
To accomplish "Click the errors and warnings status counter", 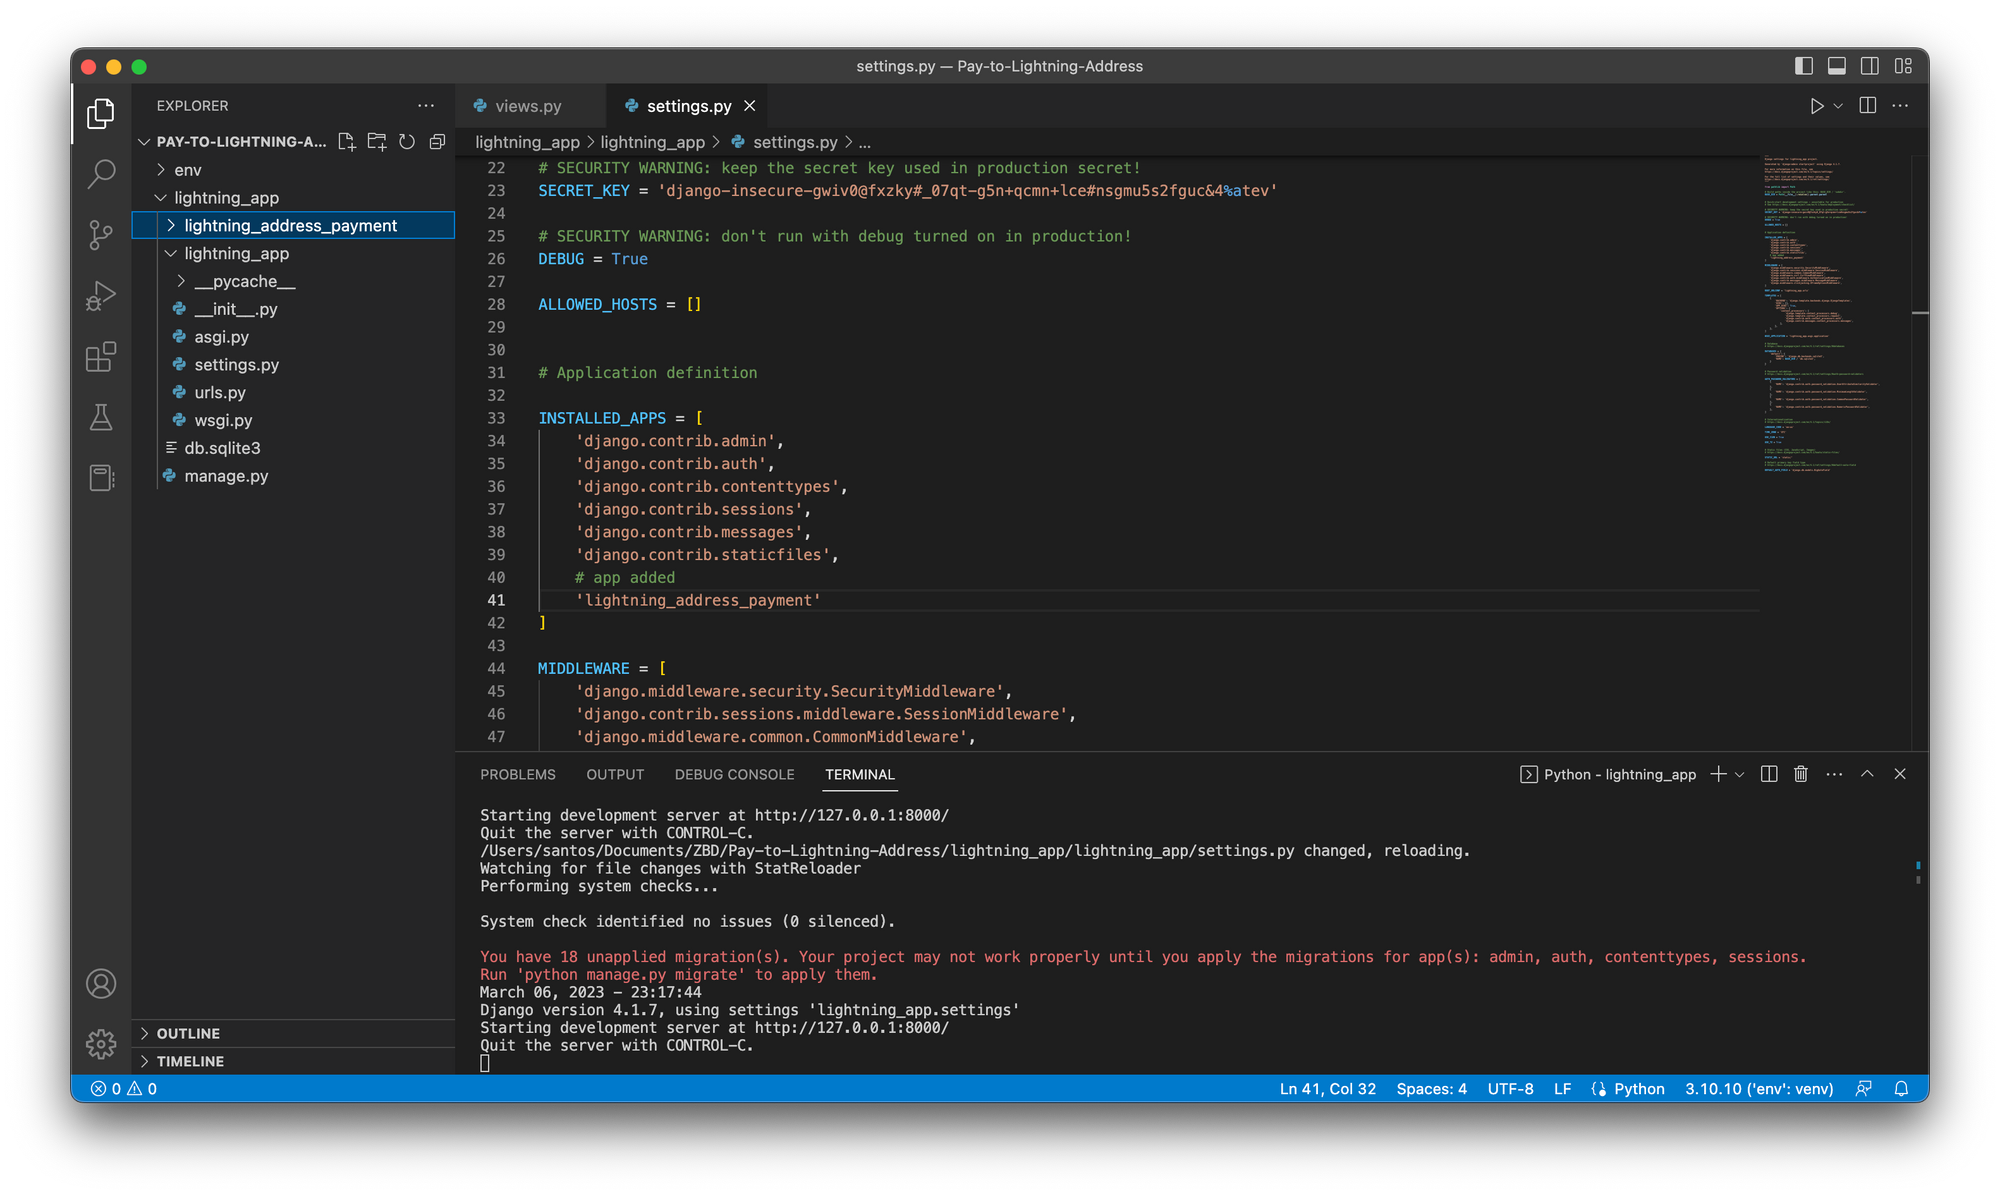I will point(124,1089).
